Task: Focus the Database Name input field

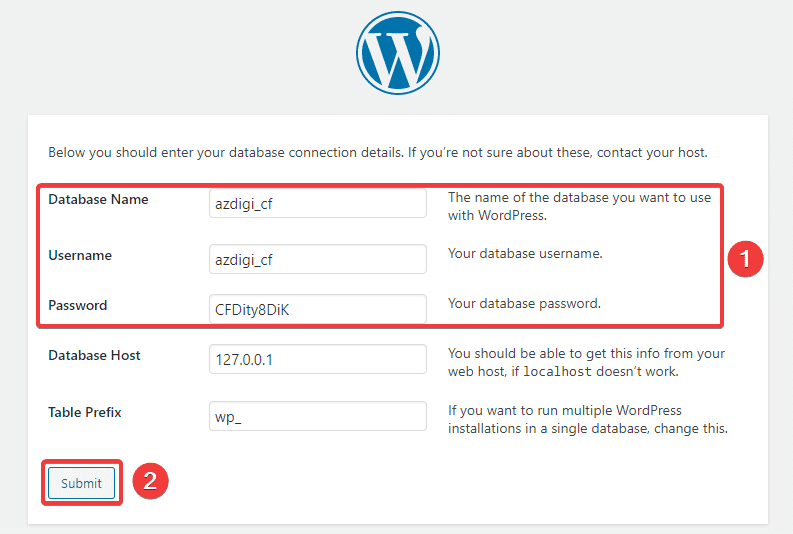Action: pos(317,204)
